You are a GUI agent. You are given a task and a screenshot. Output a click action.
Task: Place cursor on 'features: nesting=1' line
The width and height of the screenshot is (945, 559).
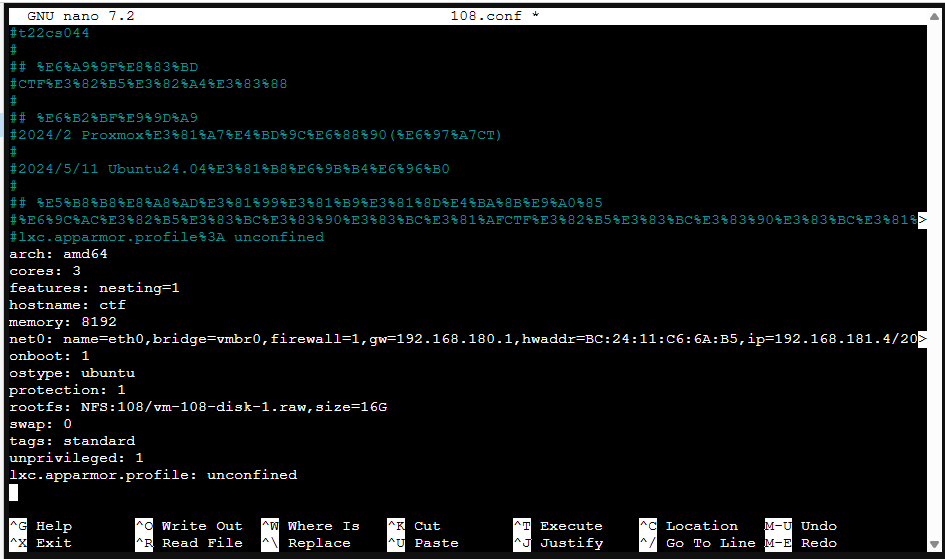[x=95, y=288]
